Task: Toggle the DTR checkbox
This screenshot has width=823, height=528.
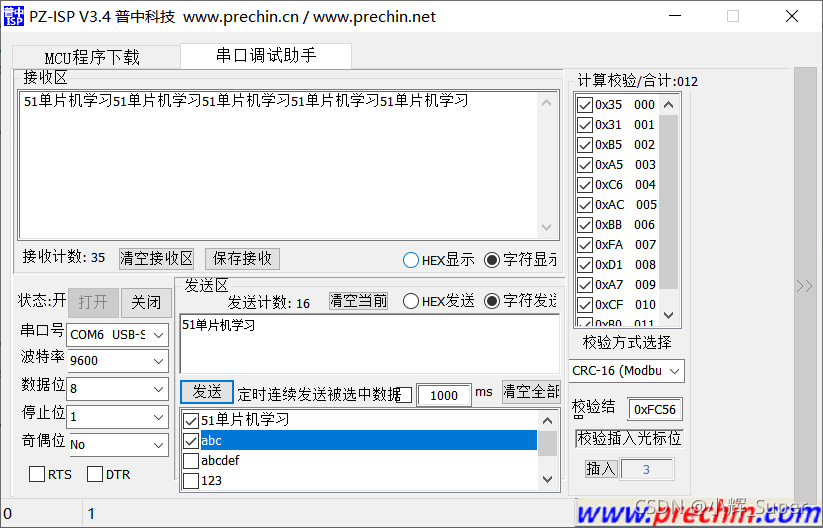Action: (95, 474)
